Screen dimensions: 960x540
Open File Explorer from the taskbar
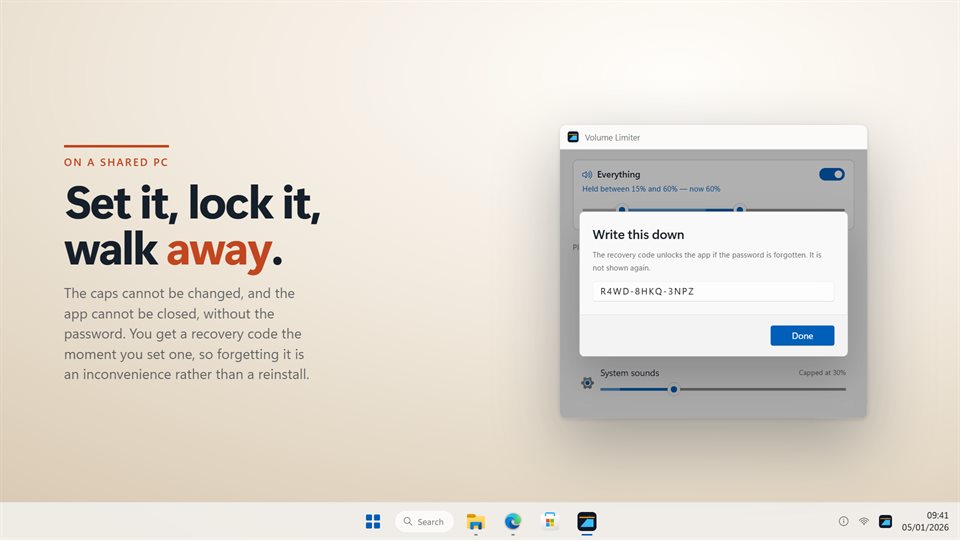click(476, 522)
